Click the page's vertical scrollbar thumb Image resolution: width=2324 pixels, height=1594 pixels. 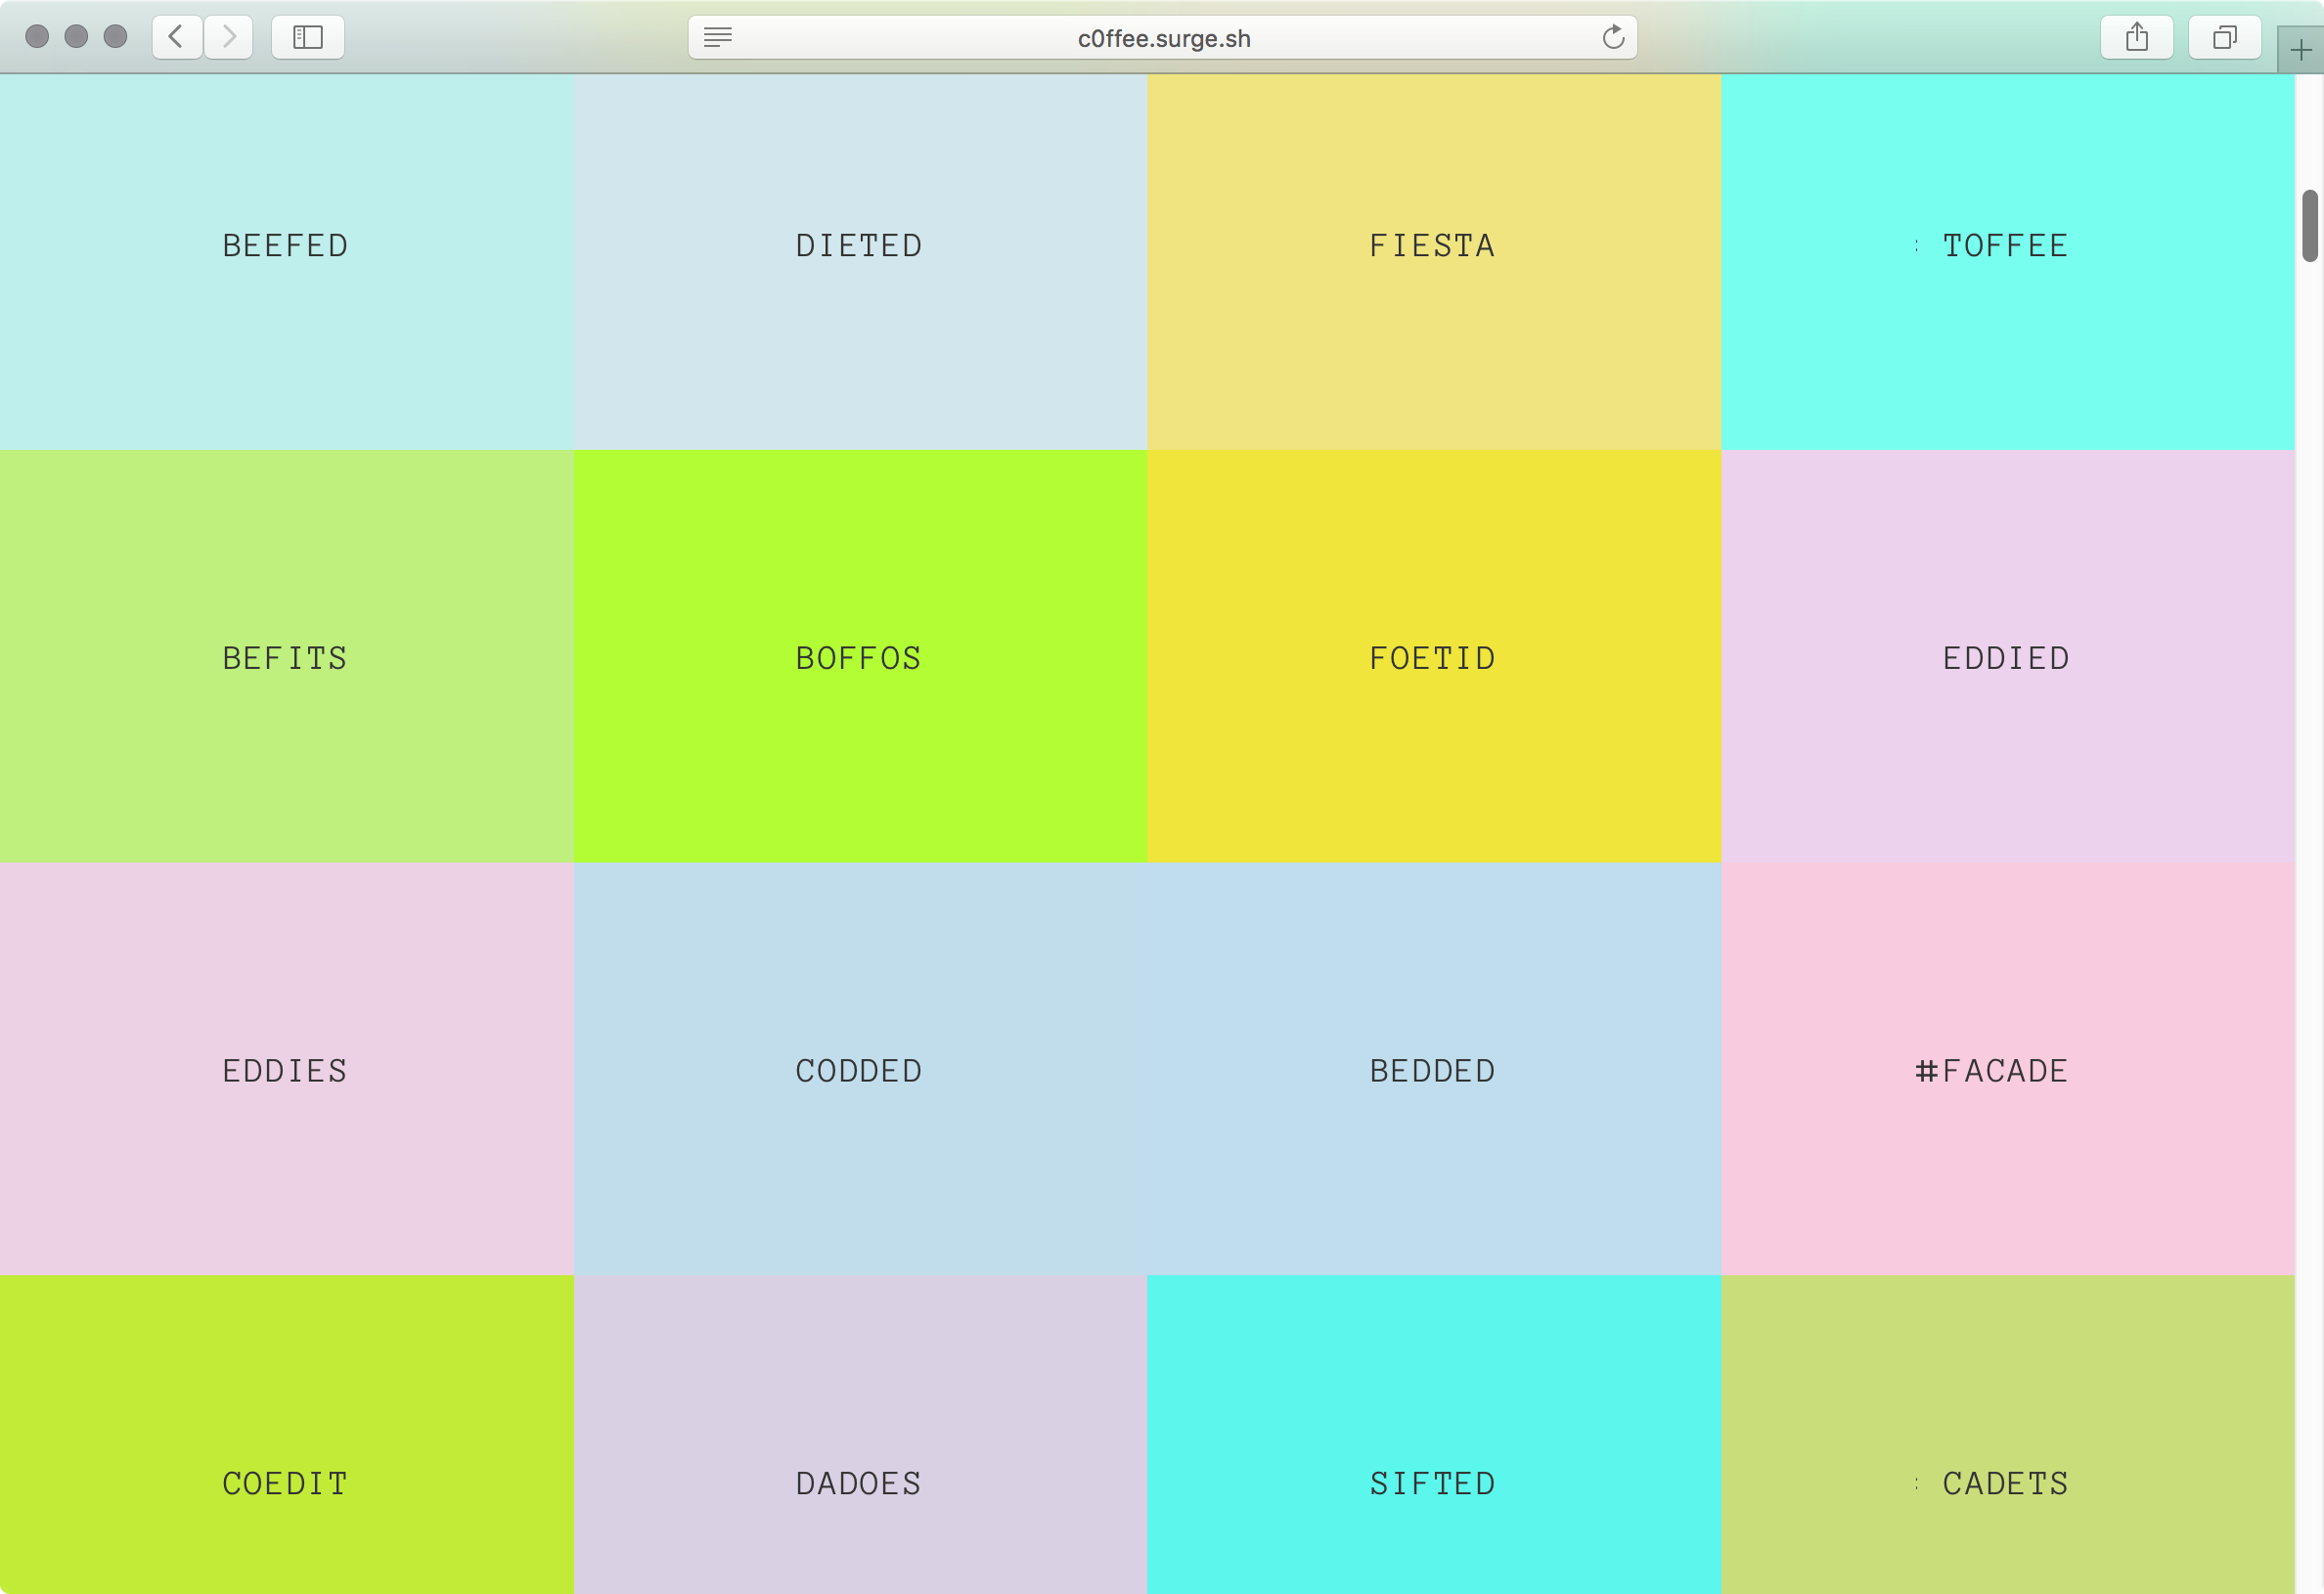(2309, 225)
